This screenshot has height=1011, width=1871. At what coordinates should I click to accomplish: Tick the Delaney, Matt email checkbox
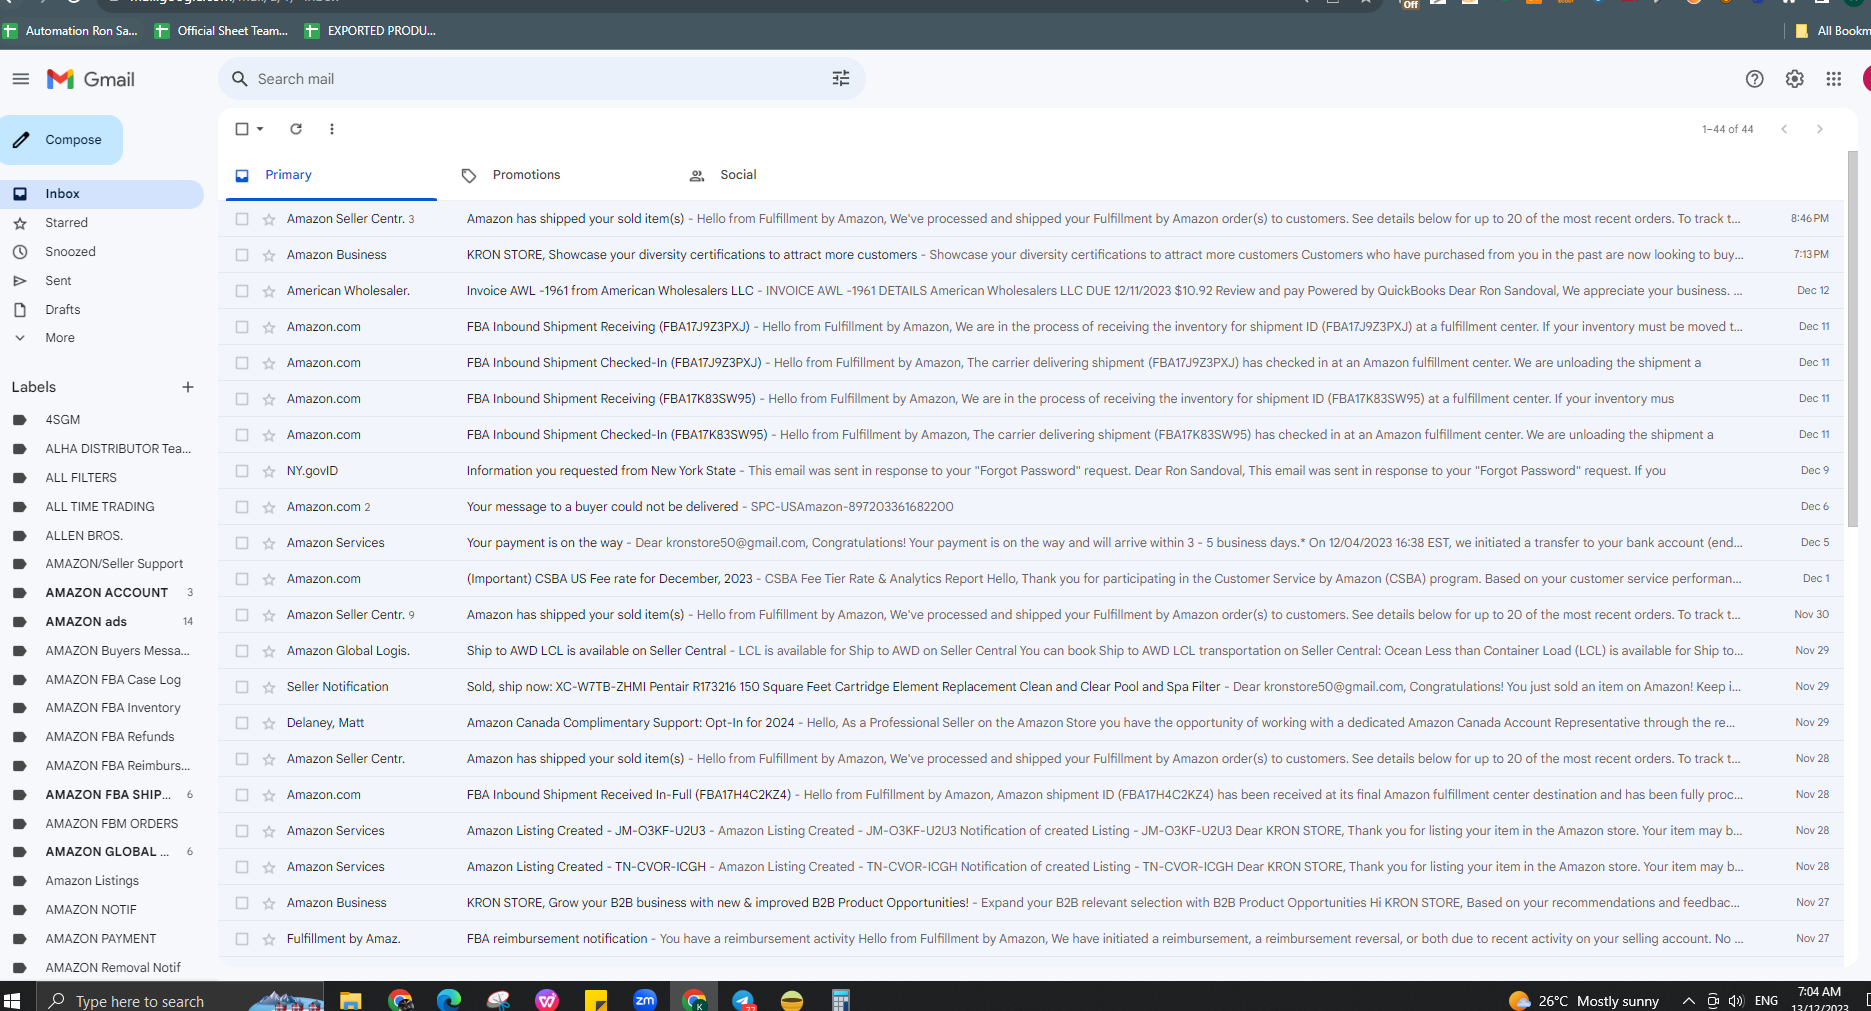242,723
